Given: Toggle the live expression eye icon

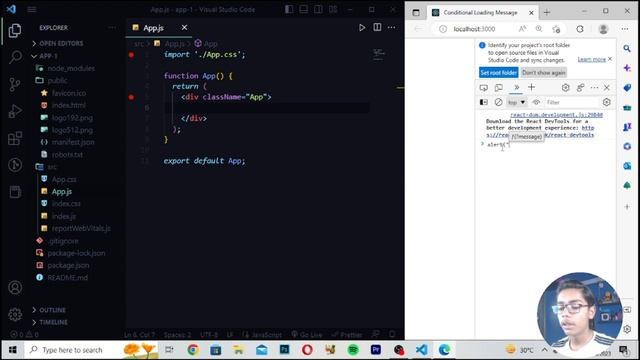Looking at the screenshot, I should pyautogui.click(x=536, y=102).
